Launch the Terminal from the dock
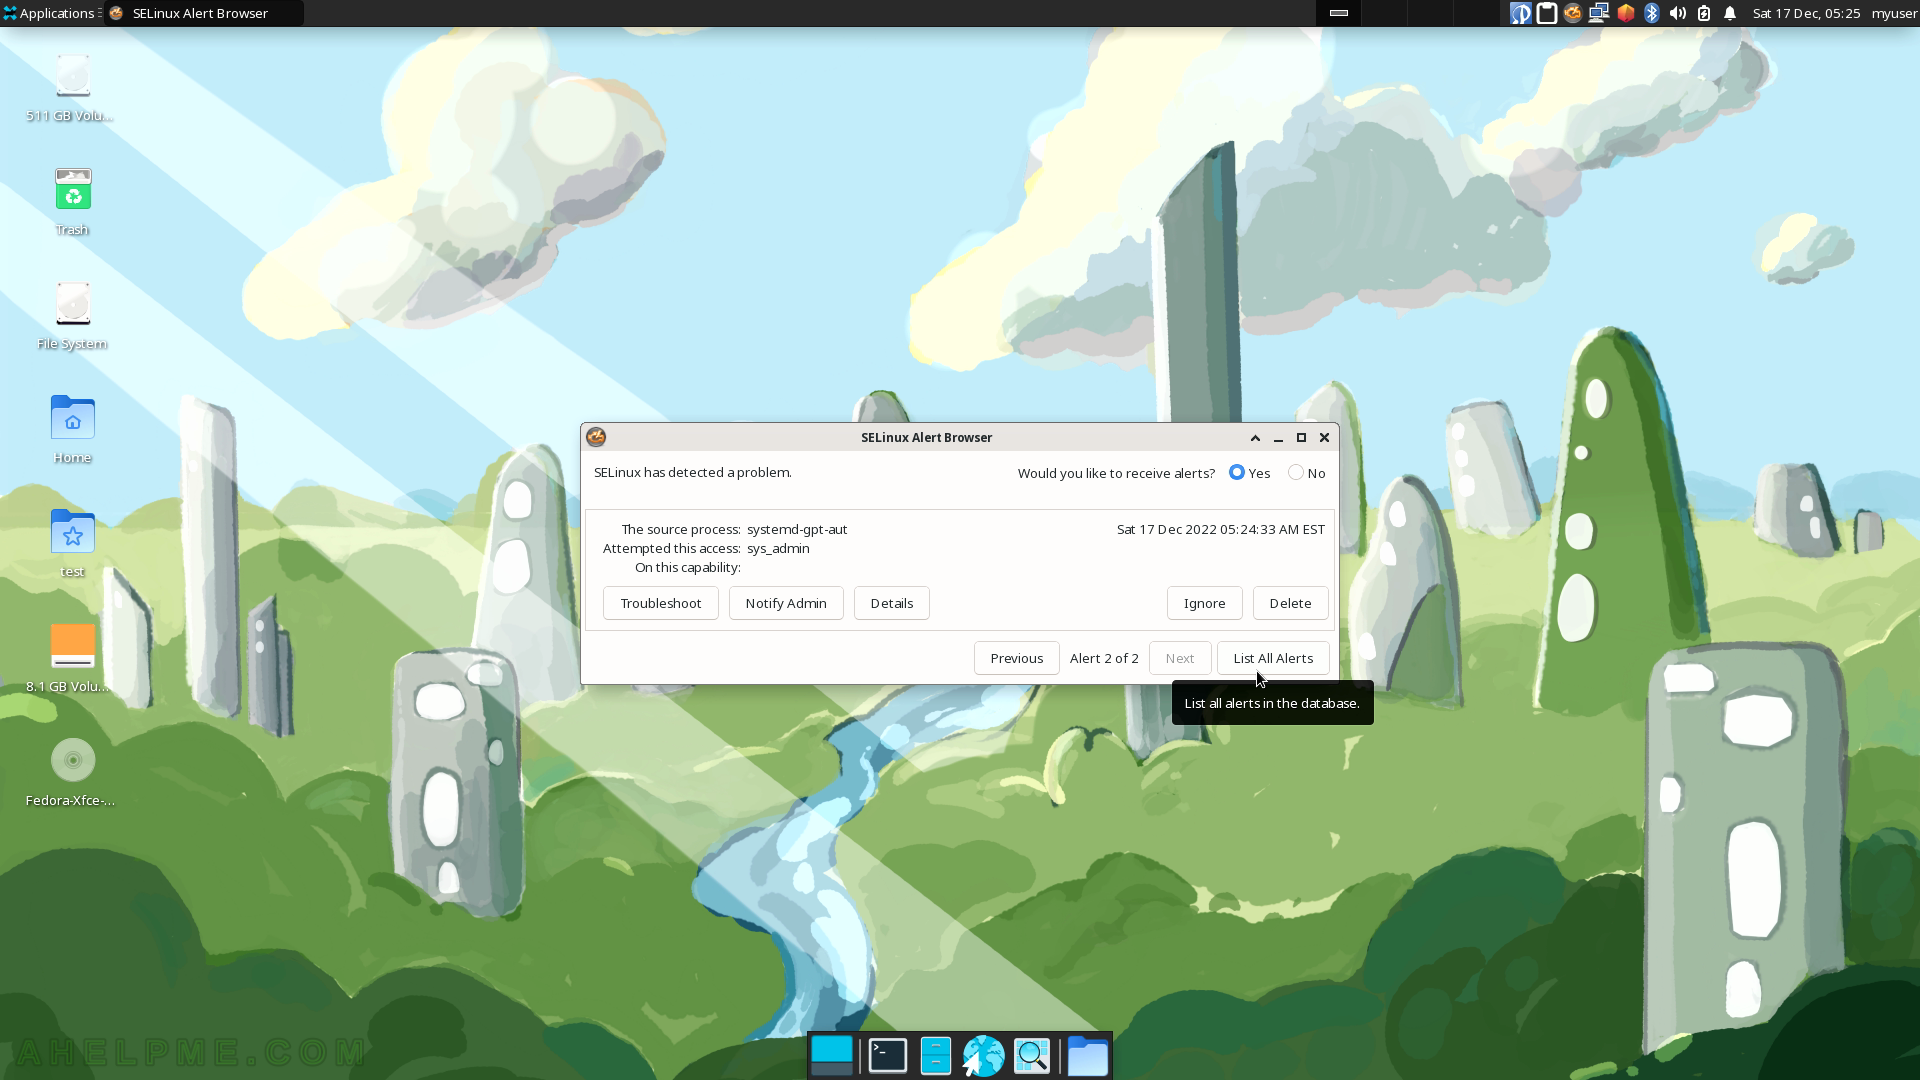The image size is (1920, 1080). [888, 1056]
